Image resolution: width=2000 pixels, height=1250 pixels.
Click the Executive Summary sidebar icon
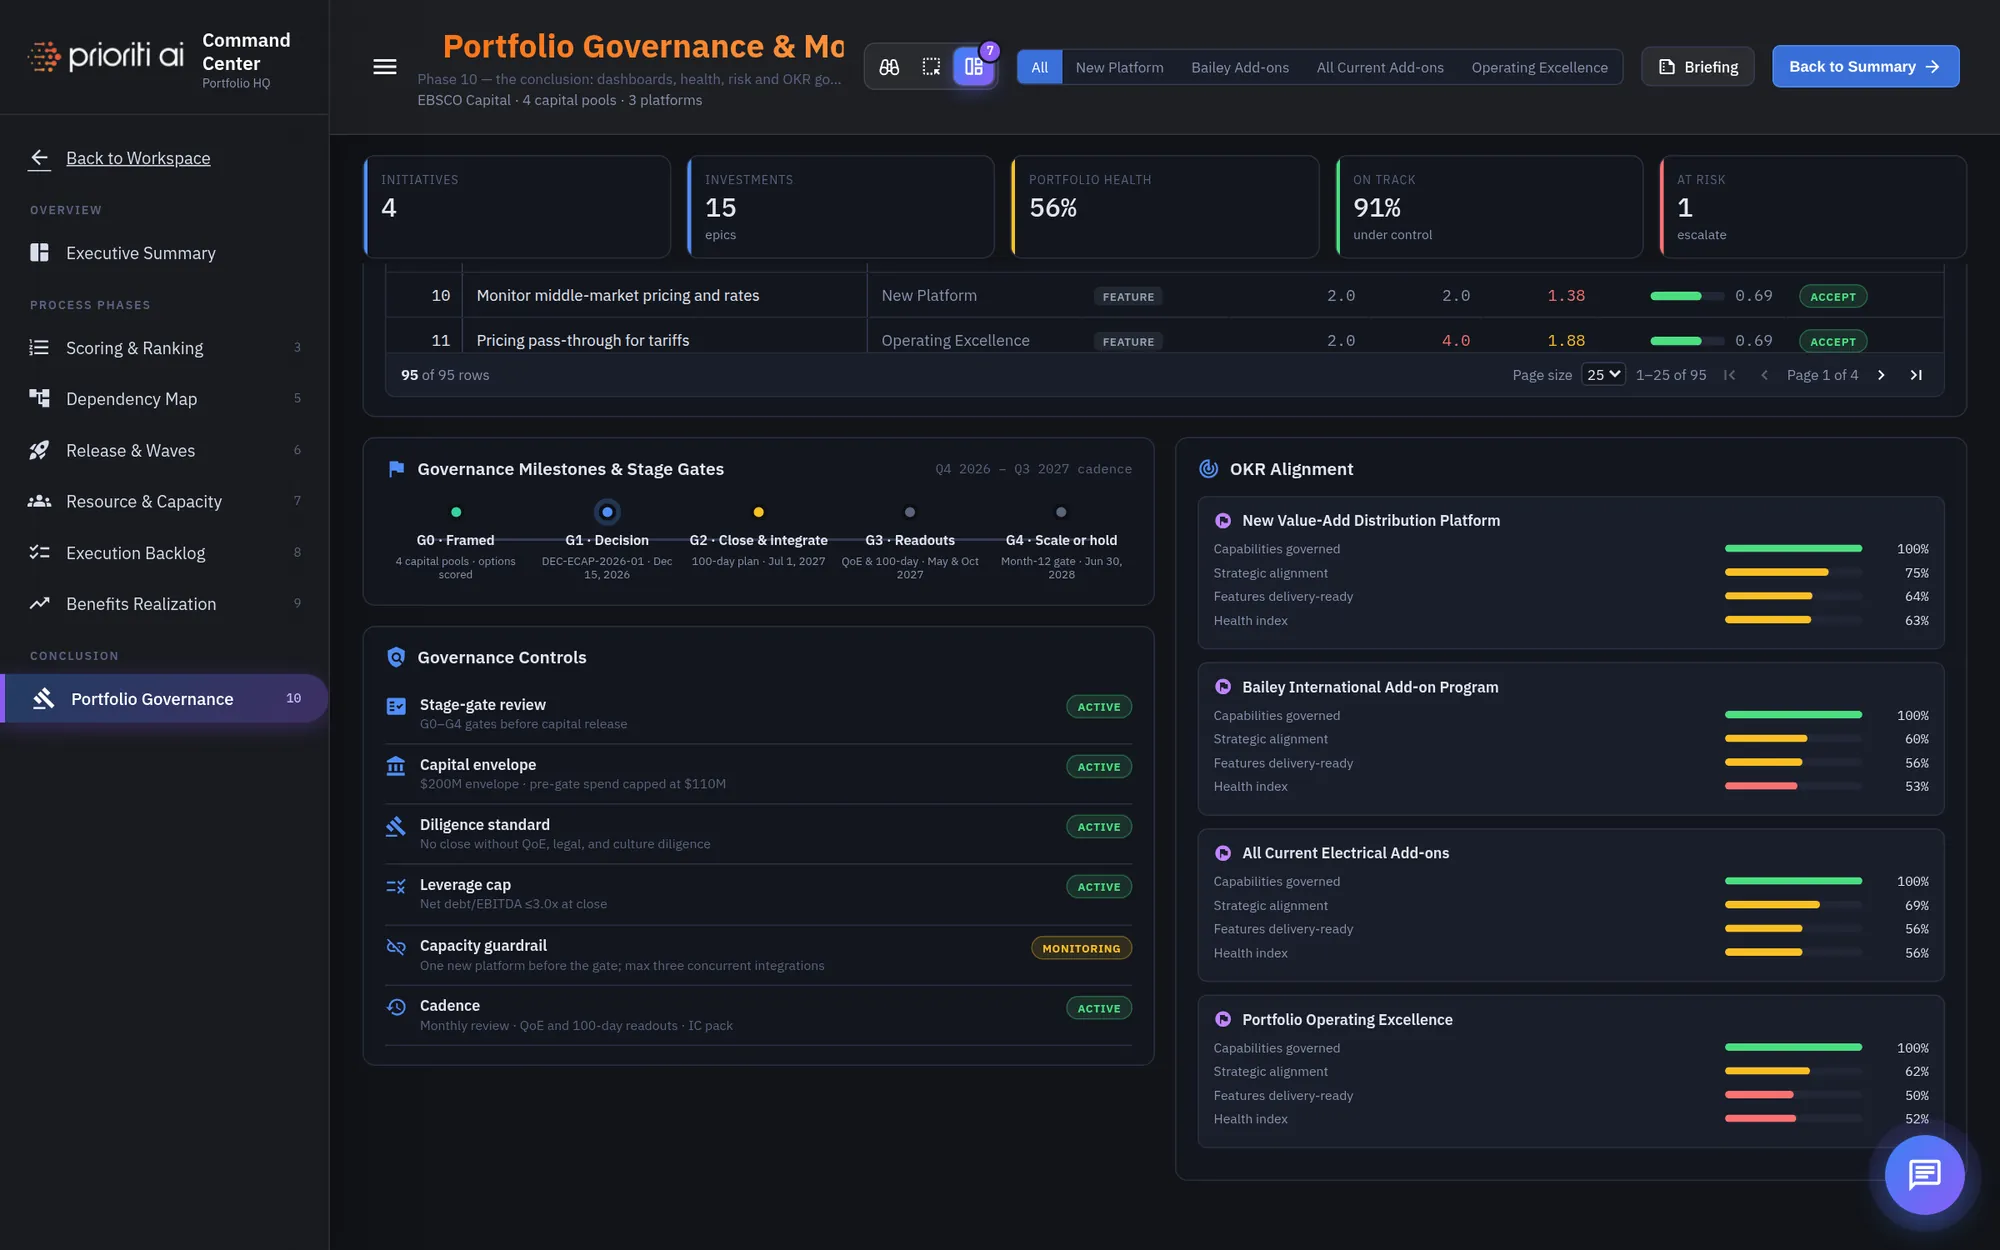pos(40,253)
